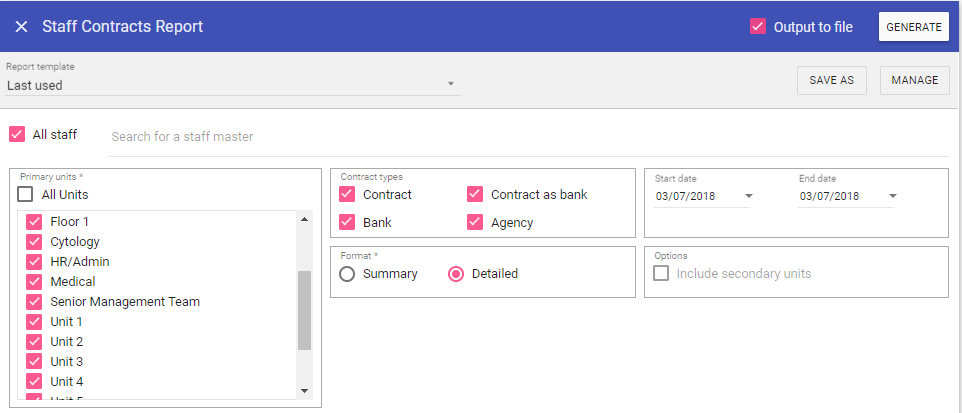
Task: Uncheck the Cytology unit
Action: [34, 242]
